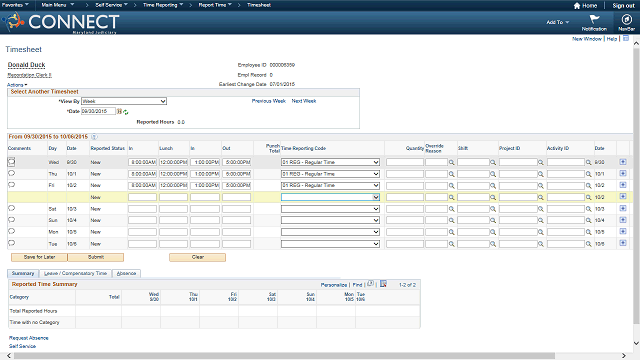Look up Override Reason for Wed 9/30 row
The image size is (640, 360).
click(x=452, y=162)
